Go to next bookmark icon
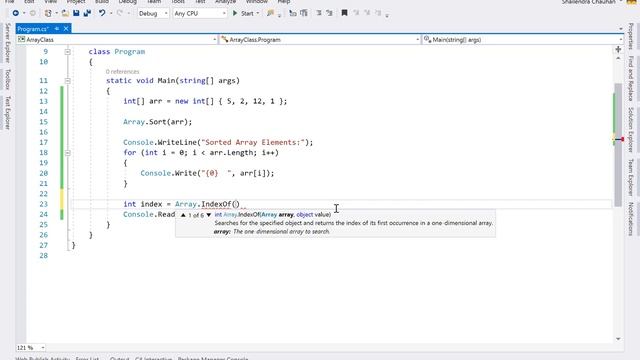 [x=367, y=13]
